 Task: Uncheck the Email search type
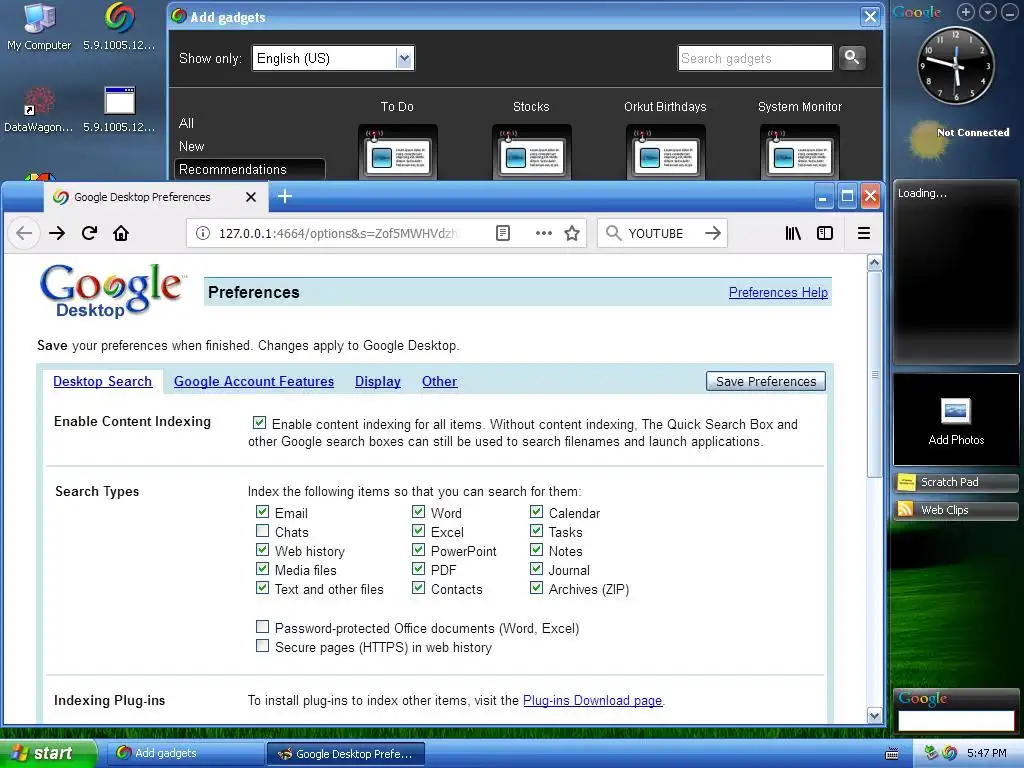pos(263,512)
